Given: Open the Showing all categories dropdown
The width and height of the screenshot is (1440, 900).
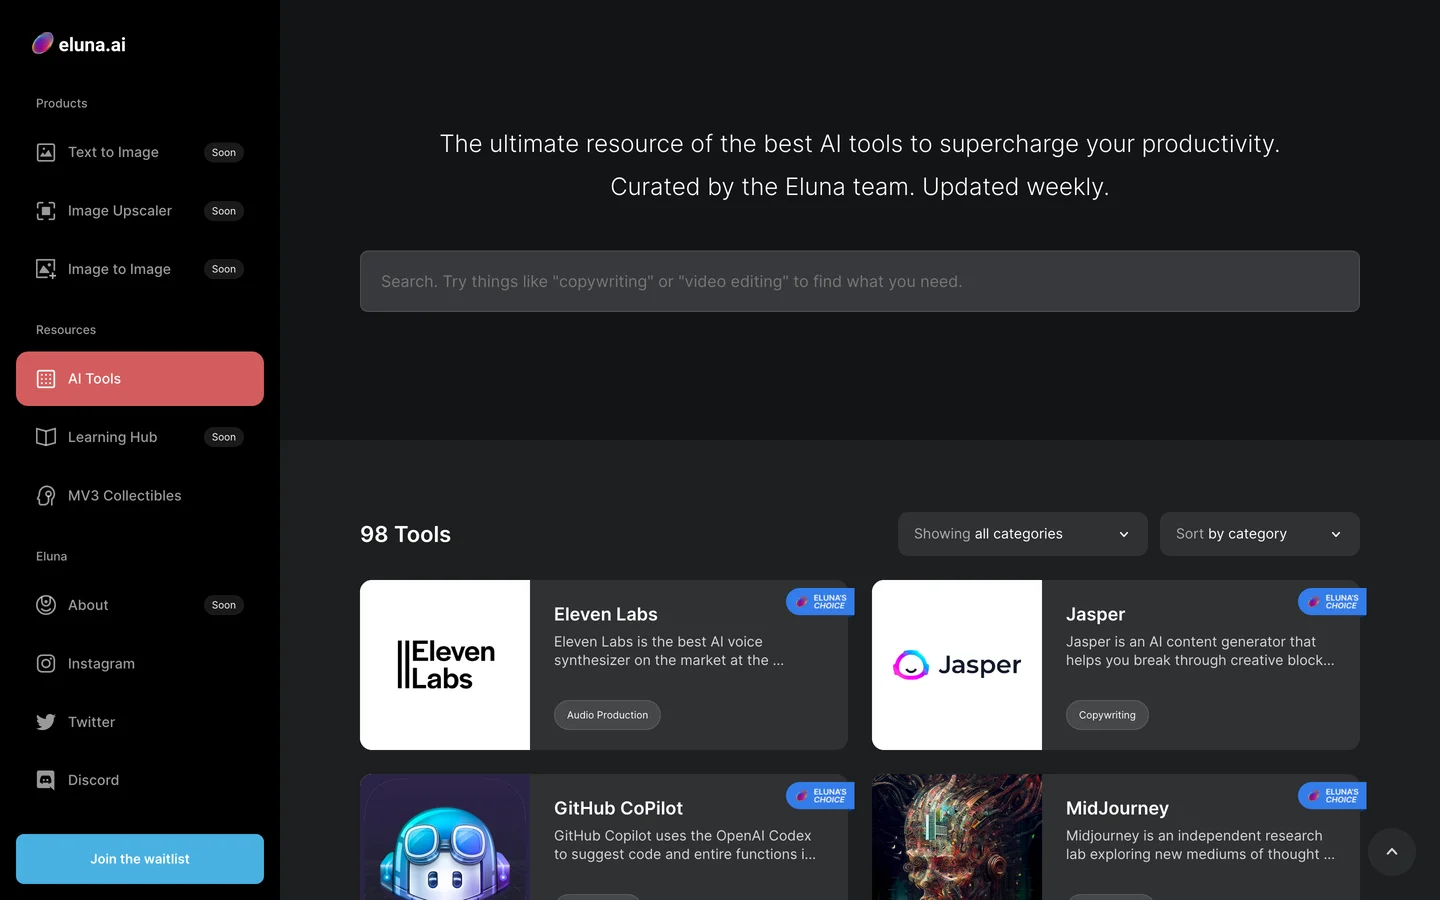Looking at the screenshot, I should (x=1022, y=534).
